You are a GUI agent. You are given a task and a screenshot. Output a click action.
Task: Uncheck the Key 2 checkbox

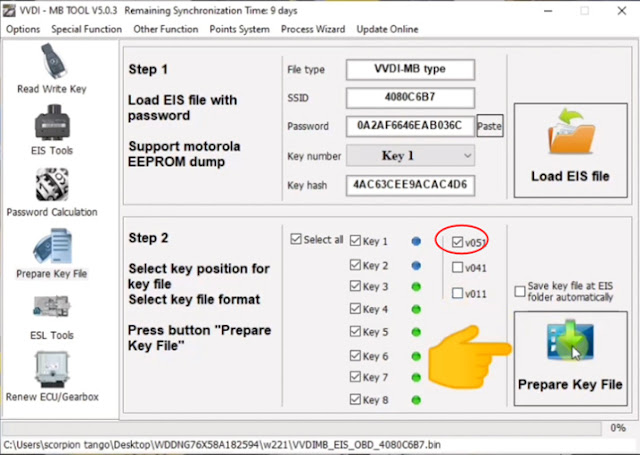click(356, 265)
